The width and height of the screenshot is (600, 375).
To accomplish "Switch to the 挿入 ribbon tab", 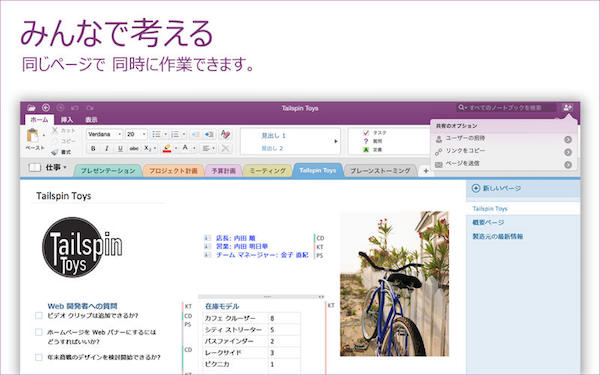I will 67,120.
